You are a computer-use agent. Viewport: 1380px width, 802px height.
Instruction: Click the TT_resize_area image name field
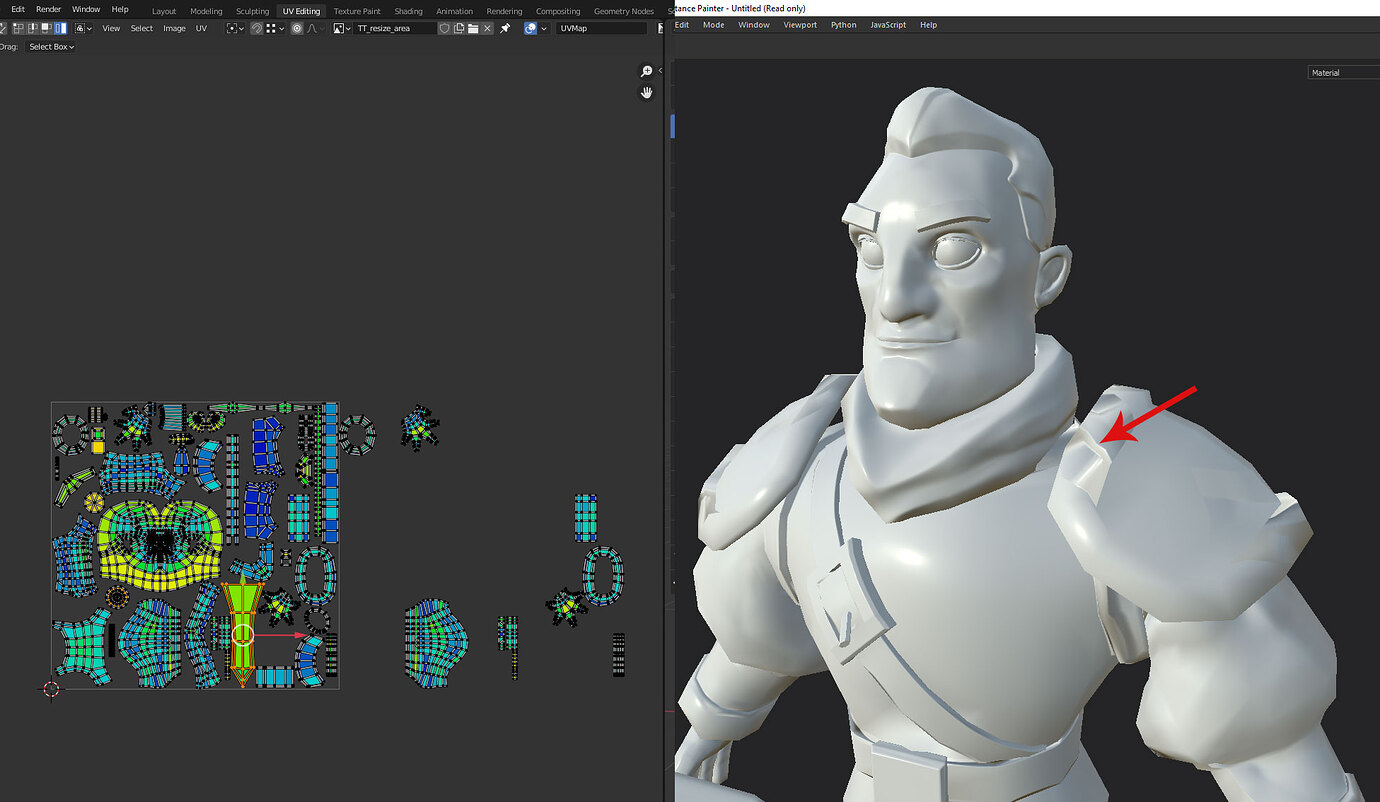tap(395, 28)
